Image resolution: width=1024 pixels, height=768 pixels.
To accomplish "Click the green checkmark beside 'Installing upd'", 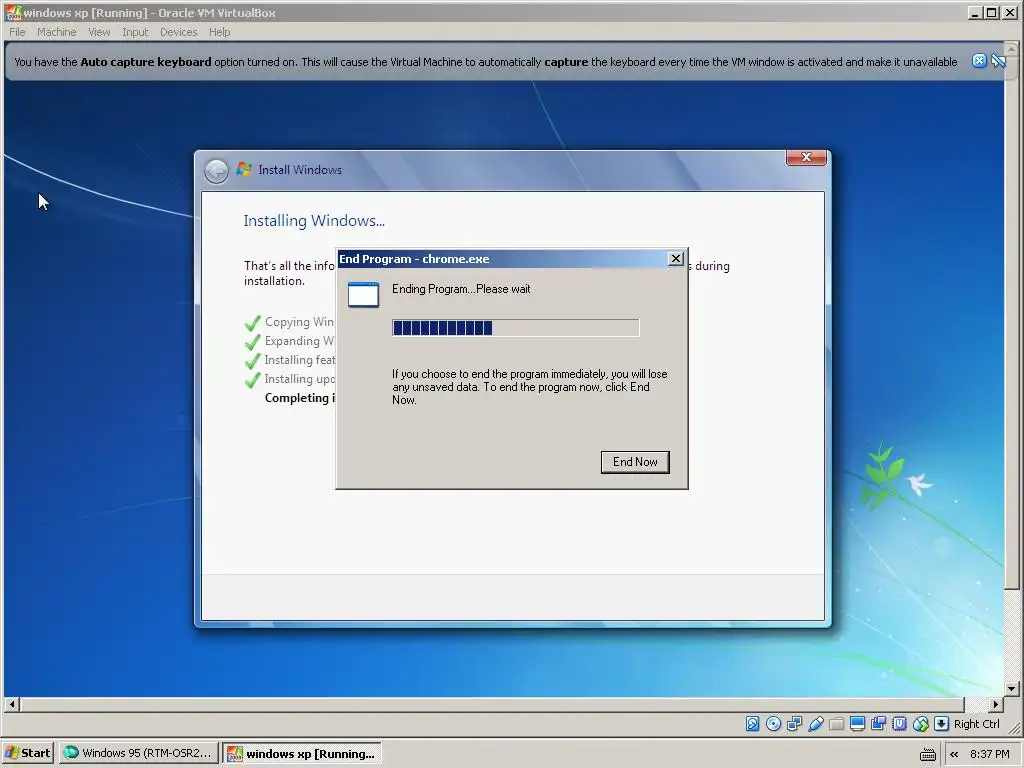I will [x=253, y=380].
